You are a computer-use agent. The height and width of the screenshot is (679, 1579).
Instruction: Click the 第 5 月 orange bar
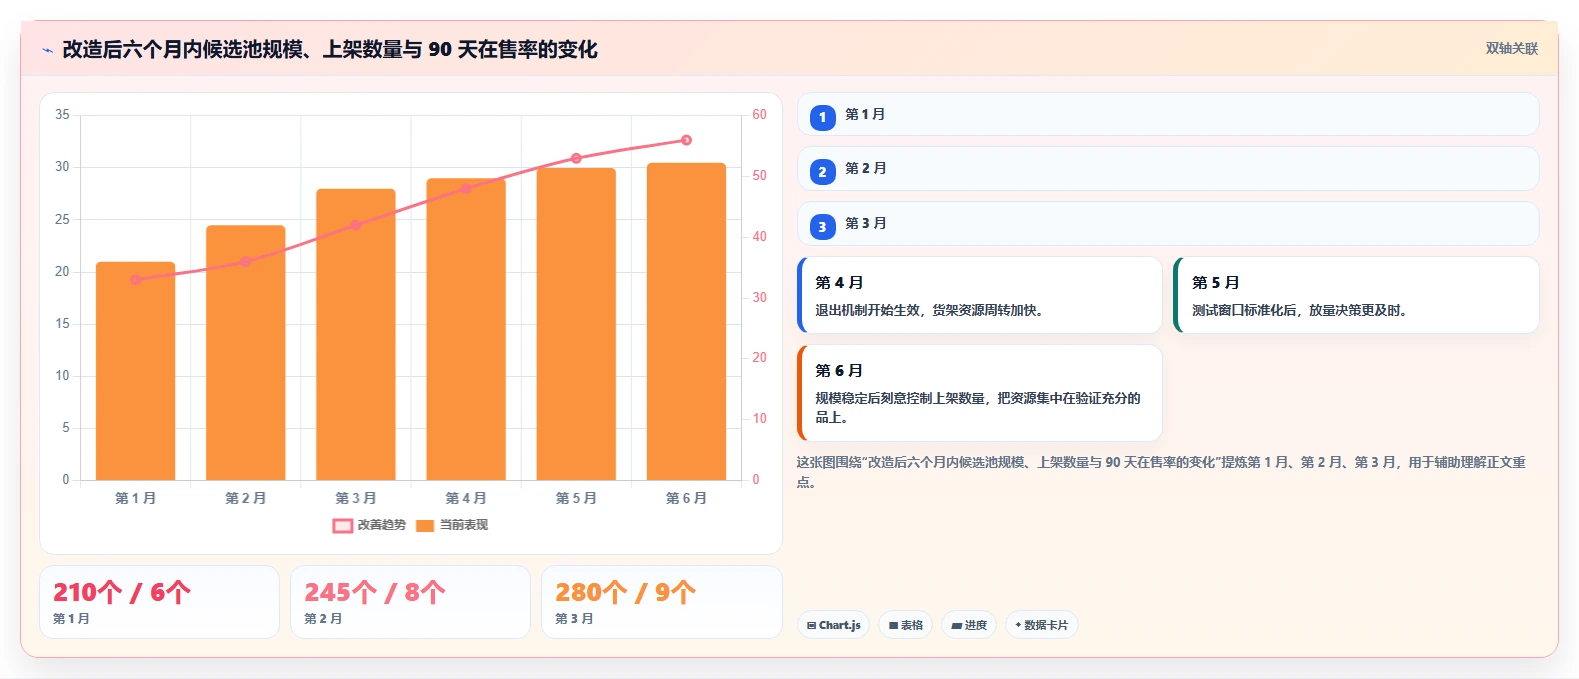[x=576, y=324]
